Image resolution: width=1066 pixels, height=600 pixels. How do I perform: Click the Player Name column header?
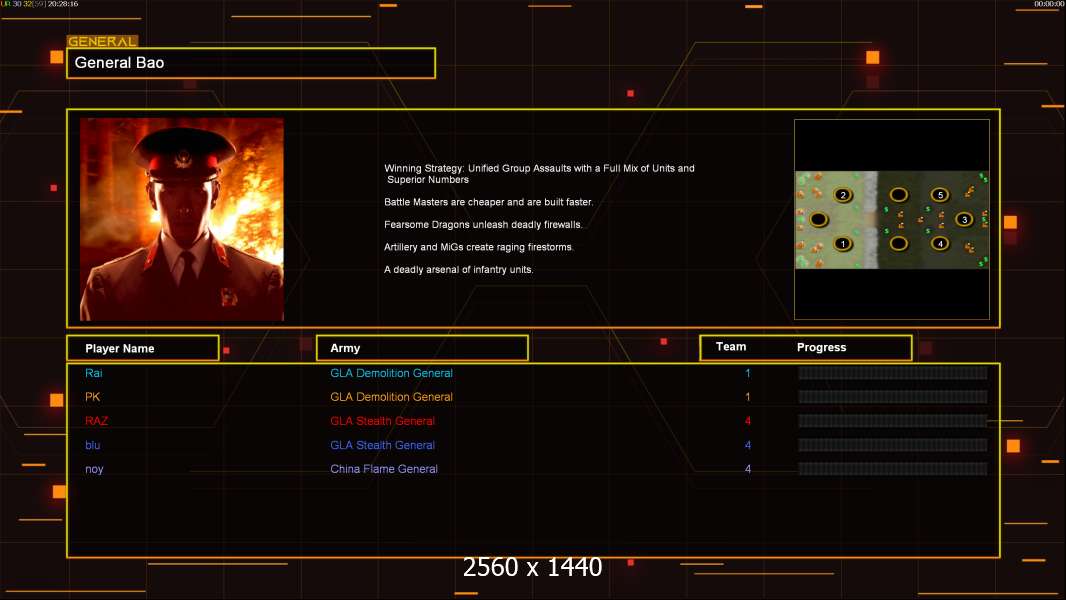(x=143, y=348)
